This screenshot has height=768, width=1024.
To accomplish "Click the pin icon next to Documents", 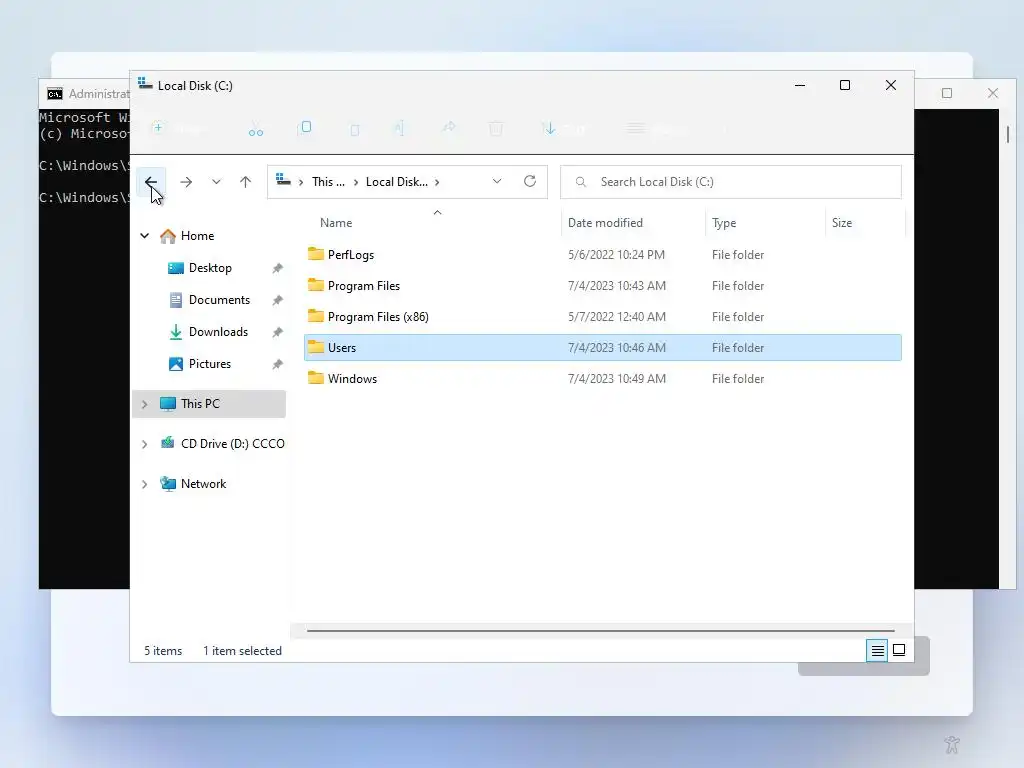I will pos(278,300).
